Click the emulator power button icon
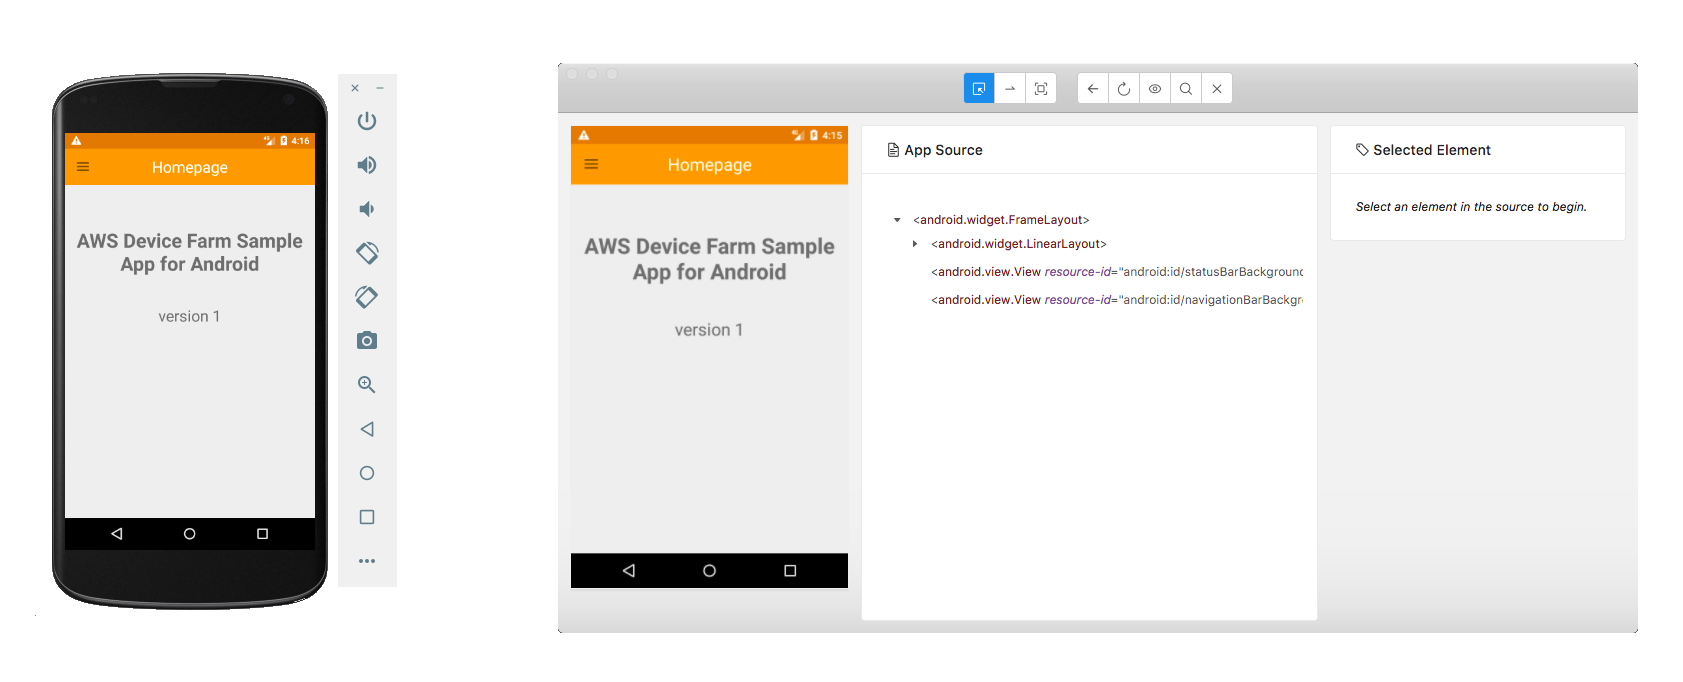This screenshot has width=1683, height=682. point(367,121)
